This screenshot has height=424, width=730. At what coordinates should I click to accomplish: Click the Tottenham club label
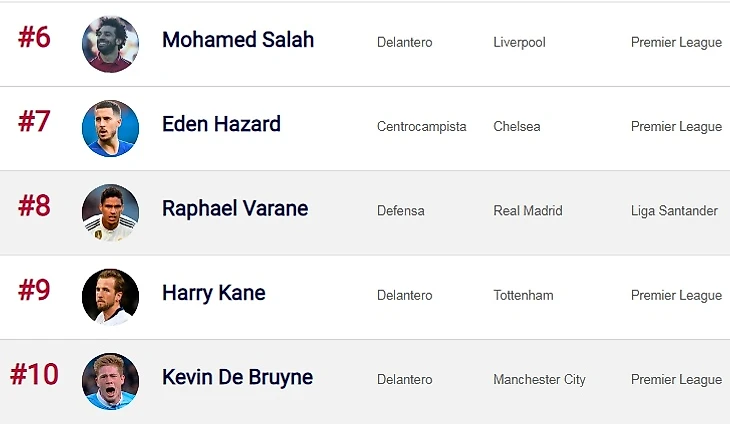click(x=523, y=296)
